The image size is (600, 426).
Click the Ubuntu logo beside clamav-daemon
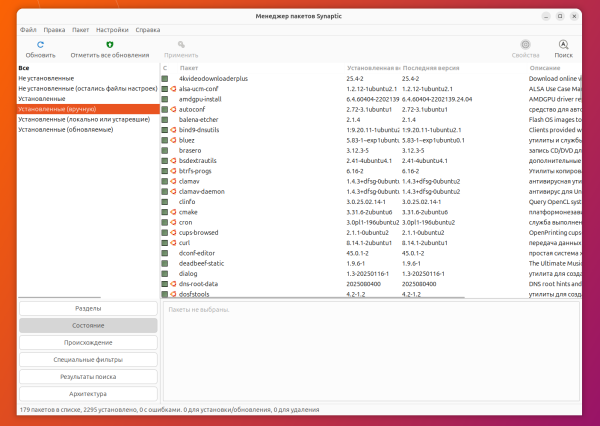[x=173, y=191]
